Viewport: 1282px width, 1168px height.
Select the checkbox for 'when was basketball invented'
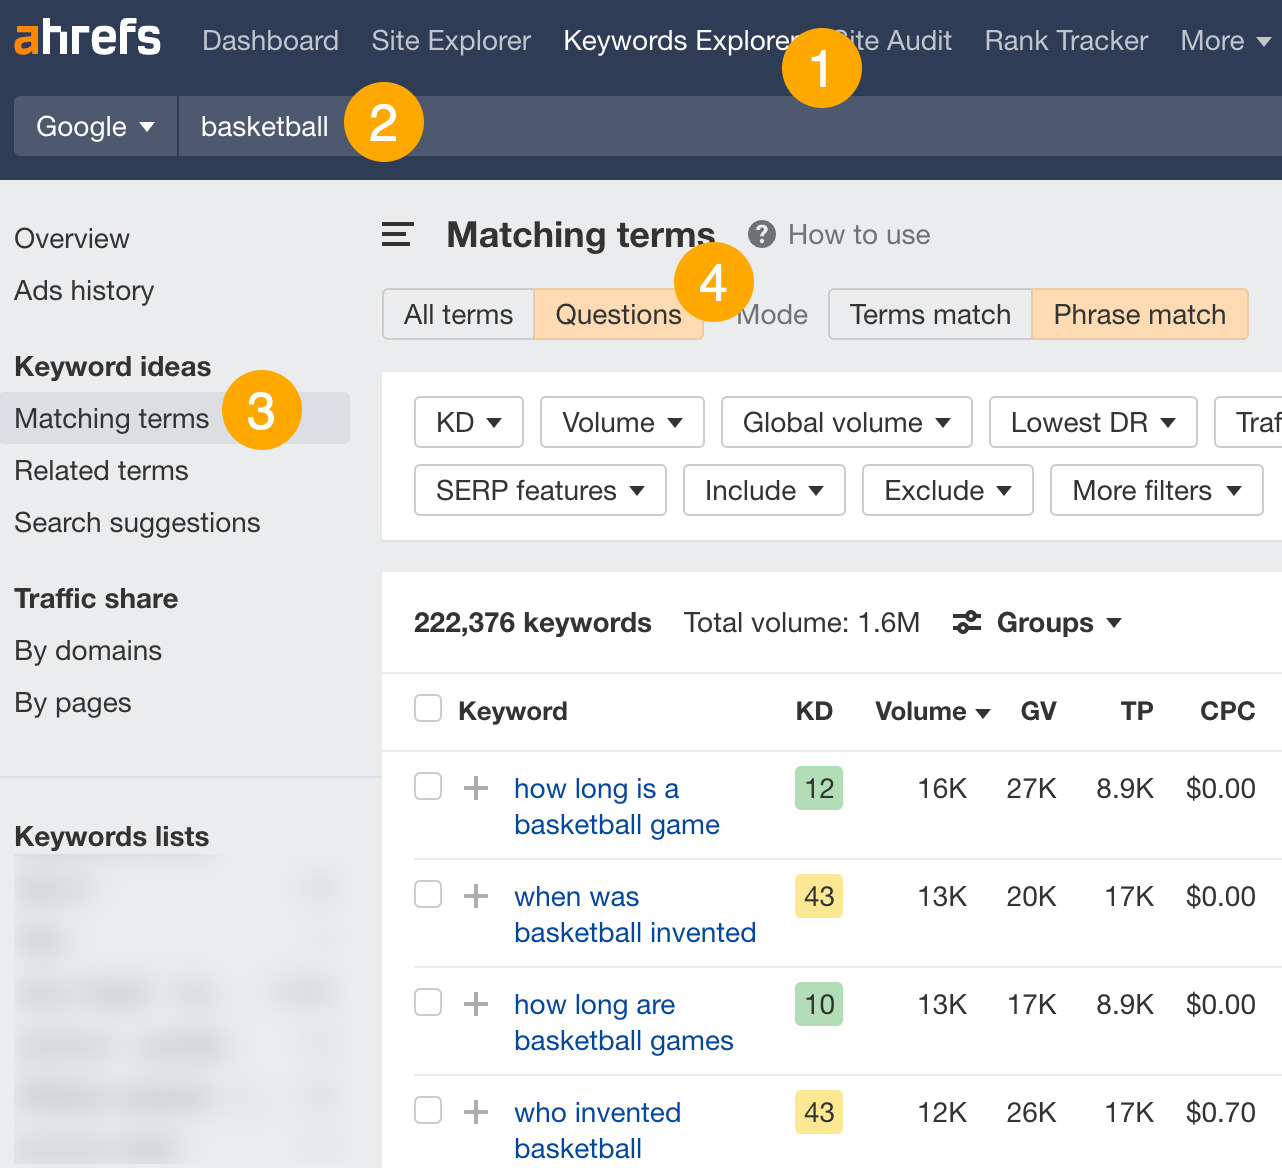[427, 895]
